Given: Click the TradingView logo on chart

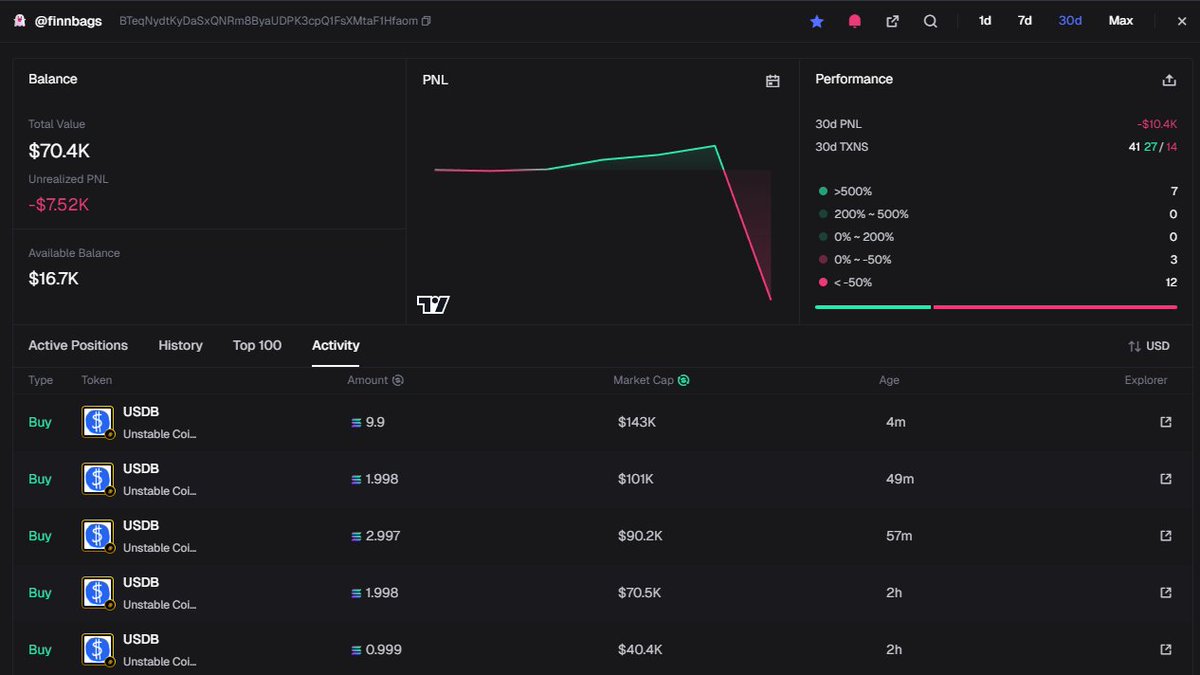Looking at the screenshot, I should pos(433,305).
